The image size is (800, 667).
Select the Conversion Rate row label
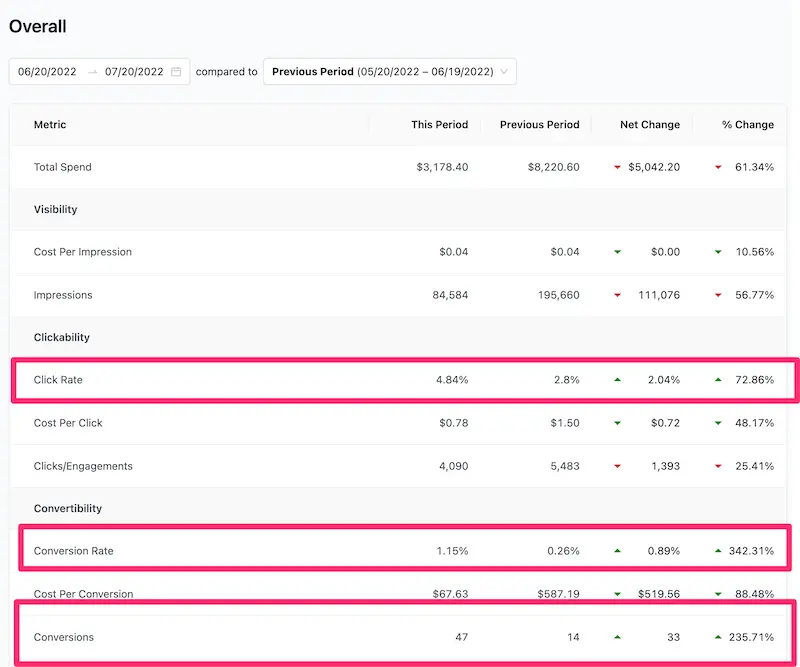73,551
